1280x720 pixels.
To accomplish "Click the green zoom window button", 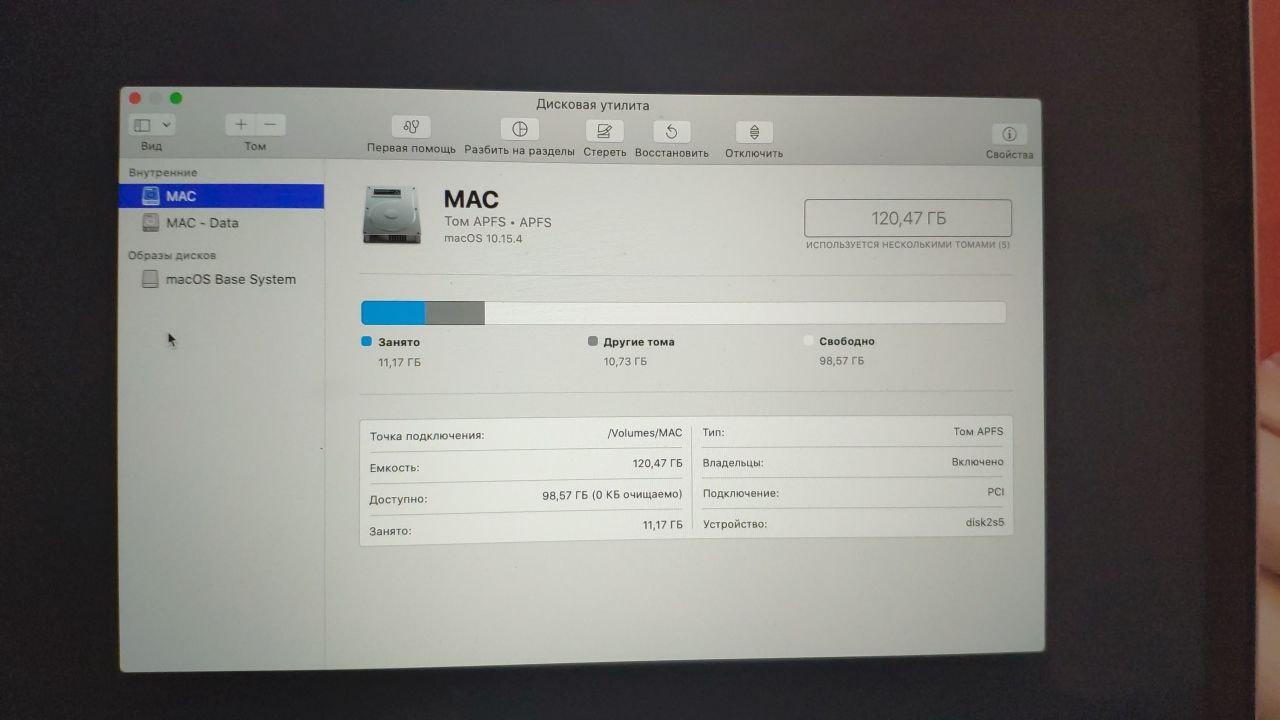I will (x=176, y=98).
